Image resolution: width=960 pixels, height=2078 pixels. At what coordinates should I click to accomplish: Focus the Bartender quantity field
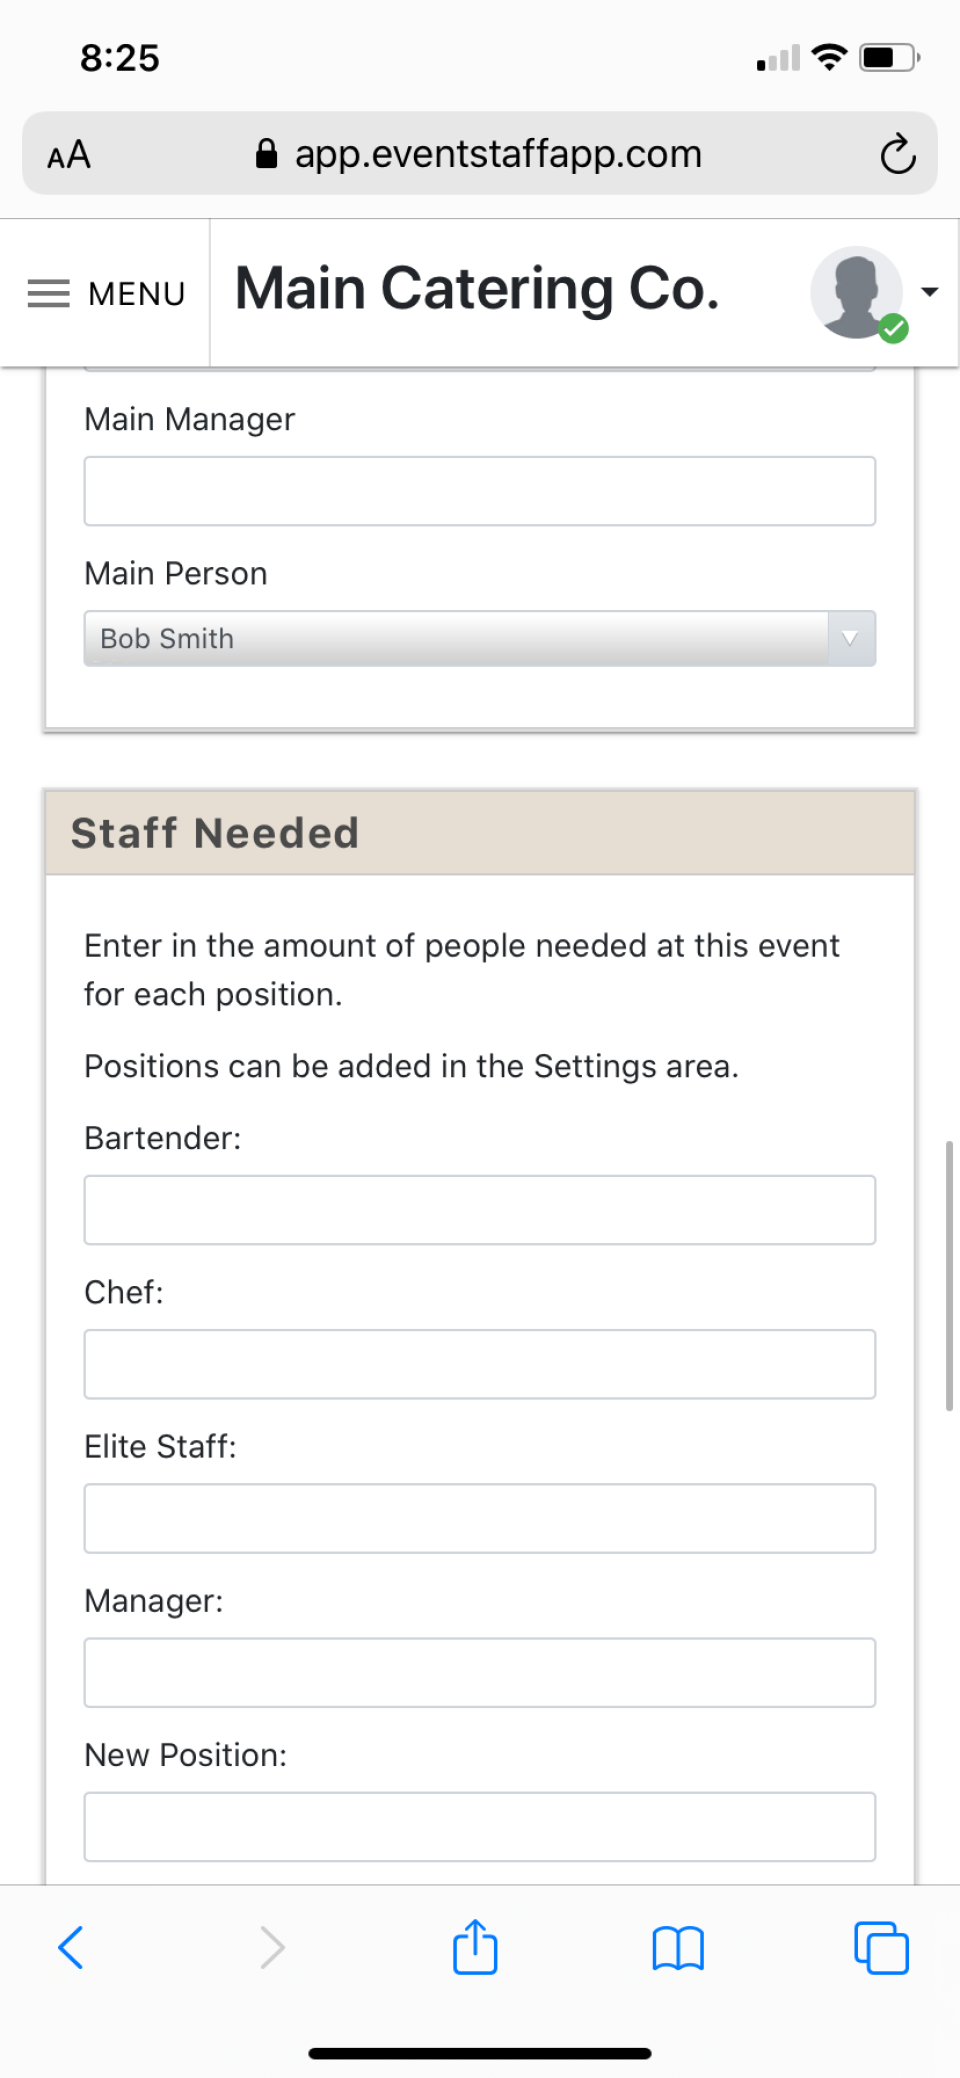[x=479, y=1209]
